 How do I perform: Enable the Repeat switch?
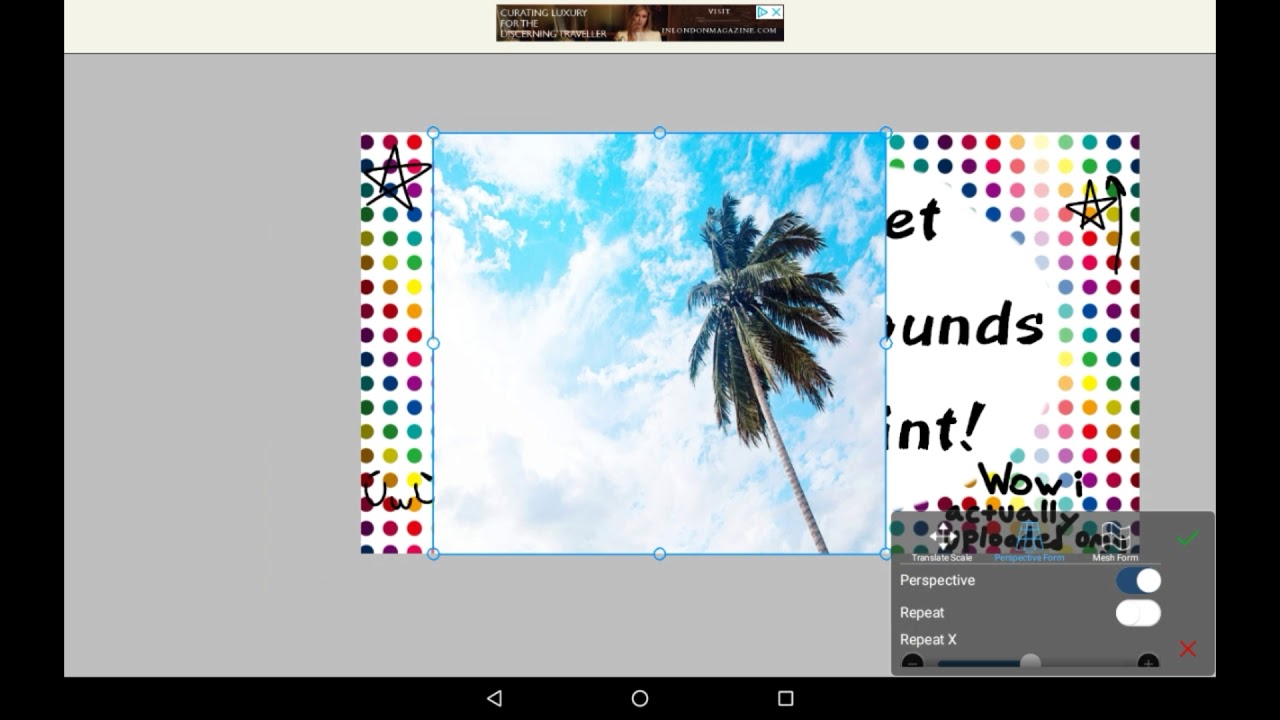click(1138, 613)
